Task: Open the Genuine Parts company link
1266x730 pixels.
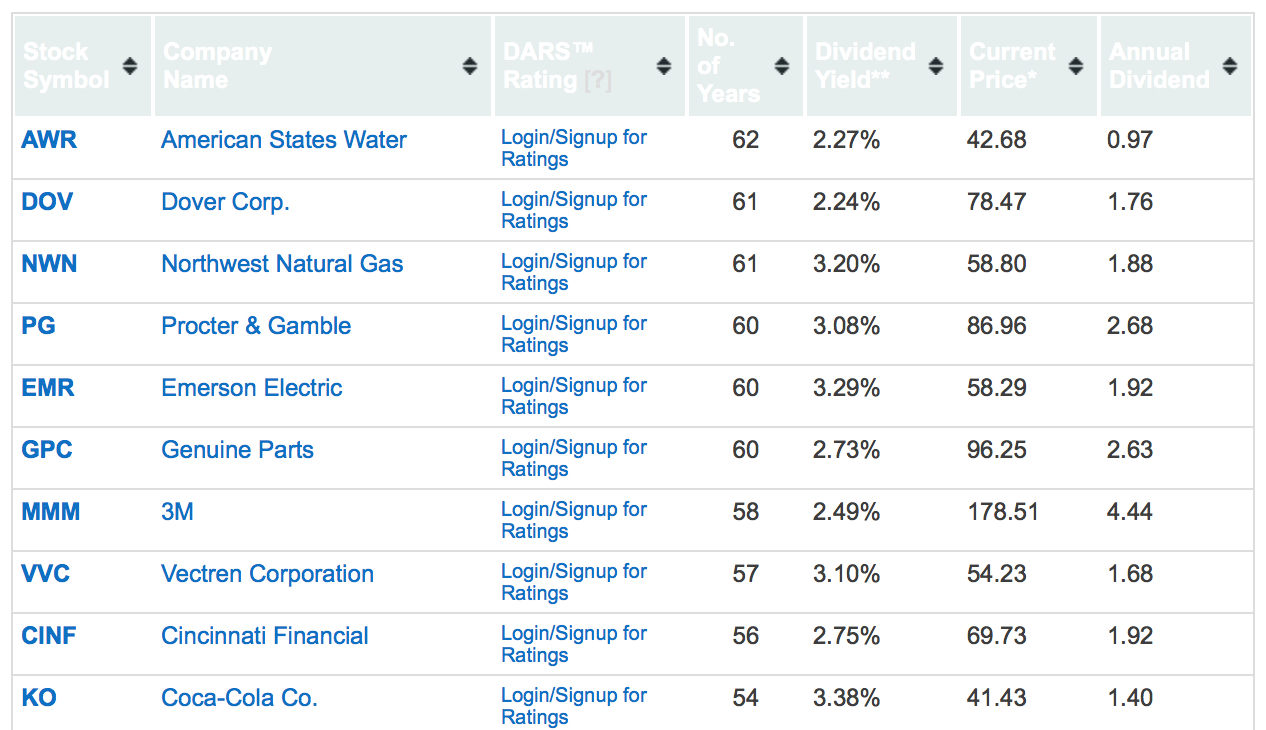Action: click(237, 450)
